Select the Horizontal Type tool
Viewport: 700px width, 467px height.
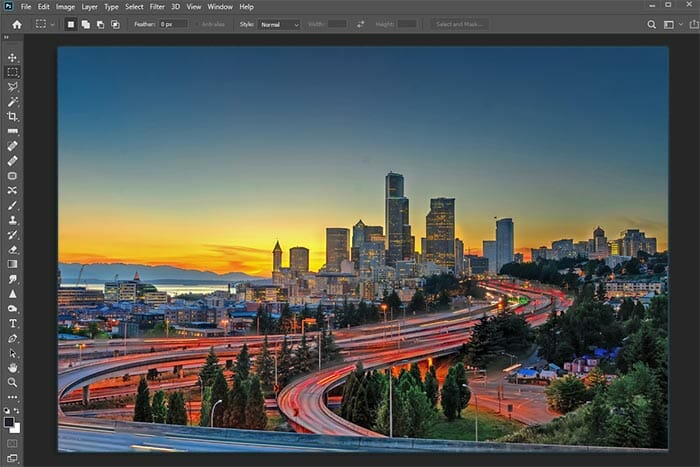(13, 323)
